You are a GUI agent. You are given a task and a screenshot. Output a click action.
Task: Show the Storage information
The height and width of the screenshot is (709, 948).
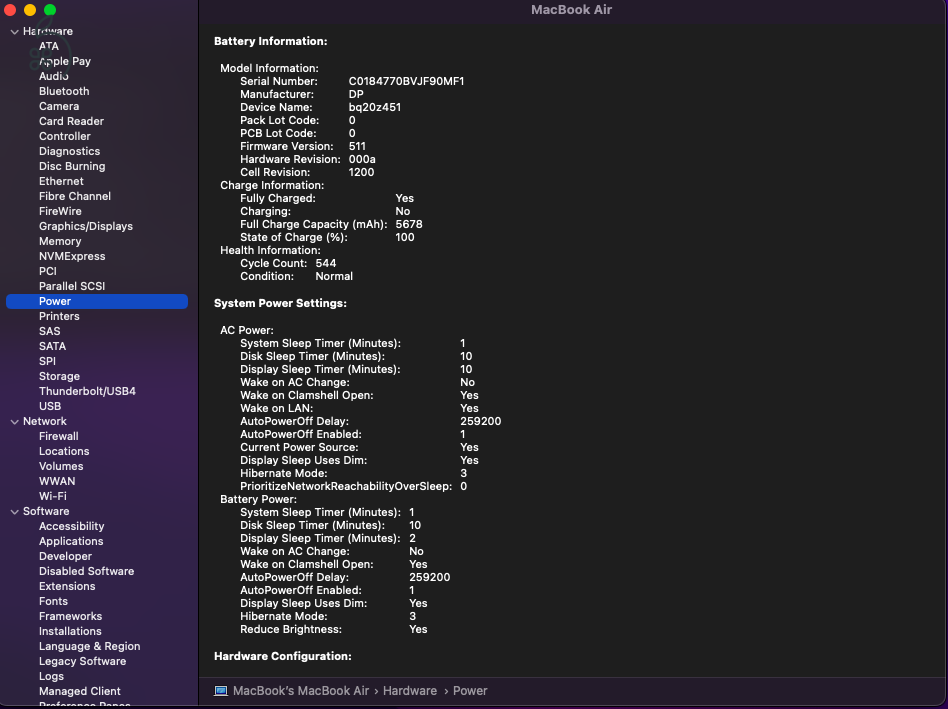pos(59,376)
